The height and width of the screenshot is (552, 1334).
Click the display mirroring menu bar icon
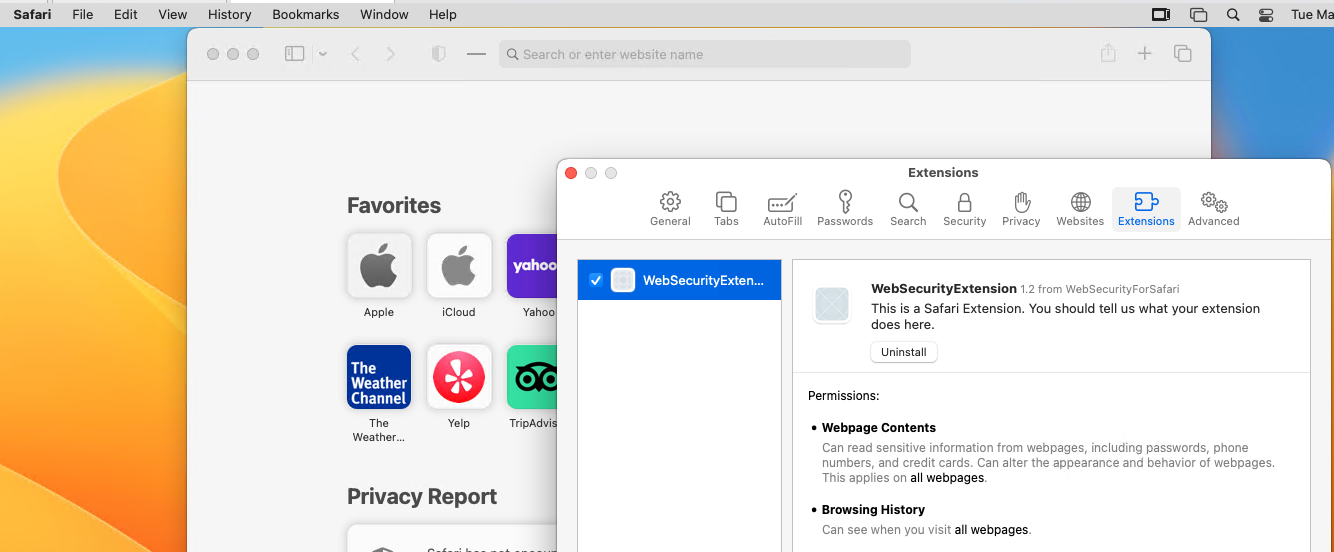click(x=1161, y=14)
